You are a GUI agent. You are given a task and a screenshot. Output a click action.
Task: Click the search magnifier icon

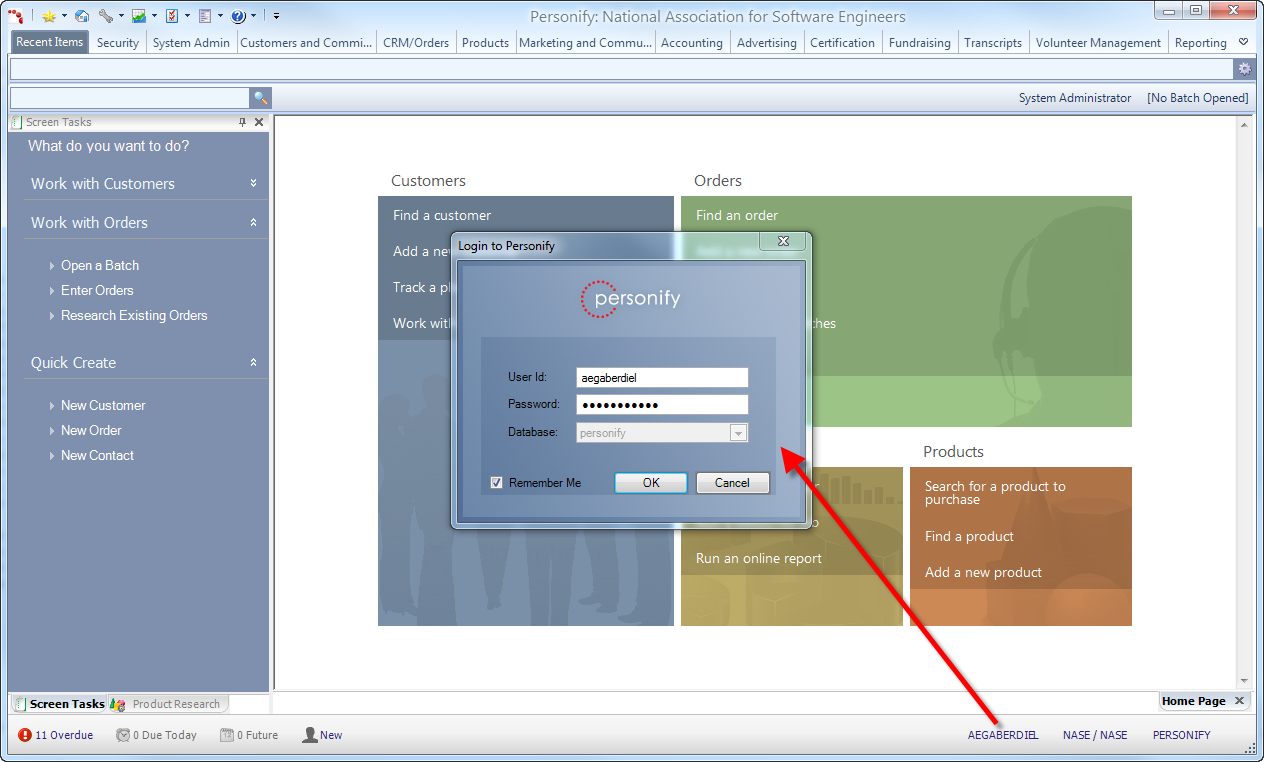(260, 98)
